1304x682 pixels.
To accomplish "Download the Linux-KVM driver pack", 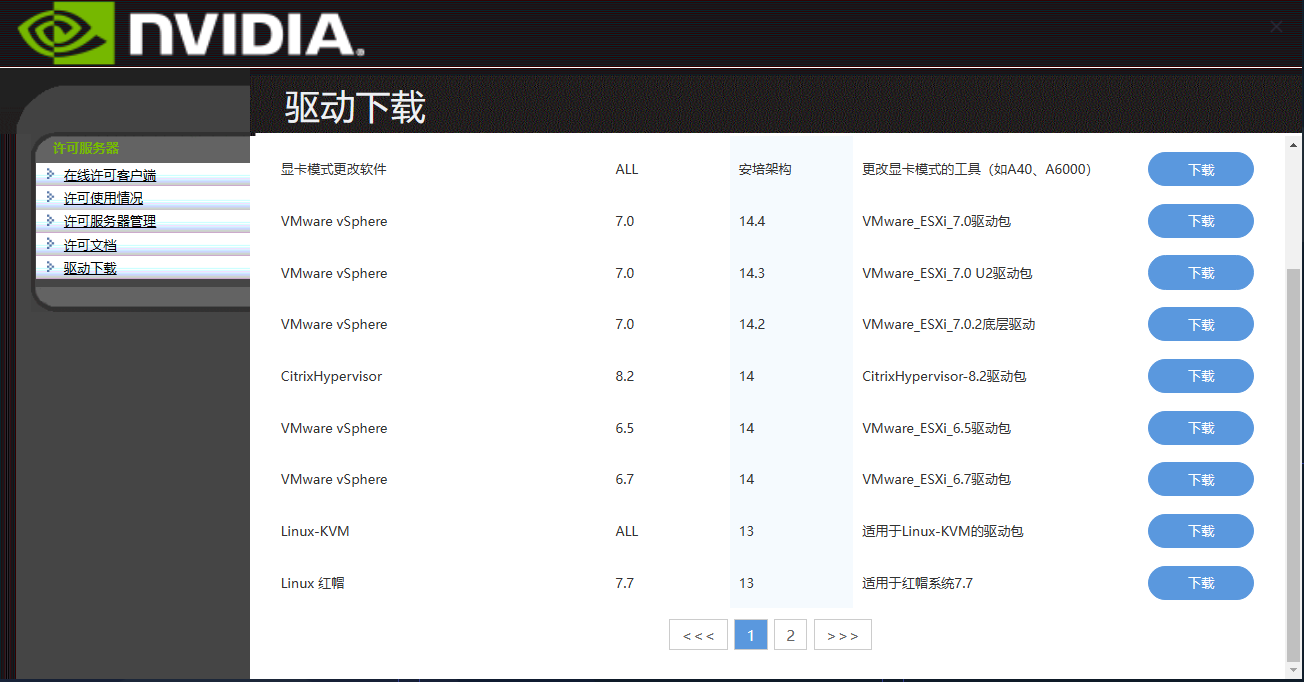I will [x=1200, y=531].
